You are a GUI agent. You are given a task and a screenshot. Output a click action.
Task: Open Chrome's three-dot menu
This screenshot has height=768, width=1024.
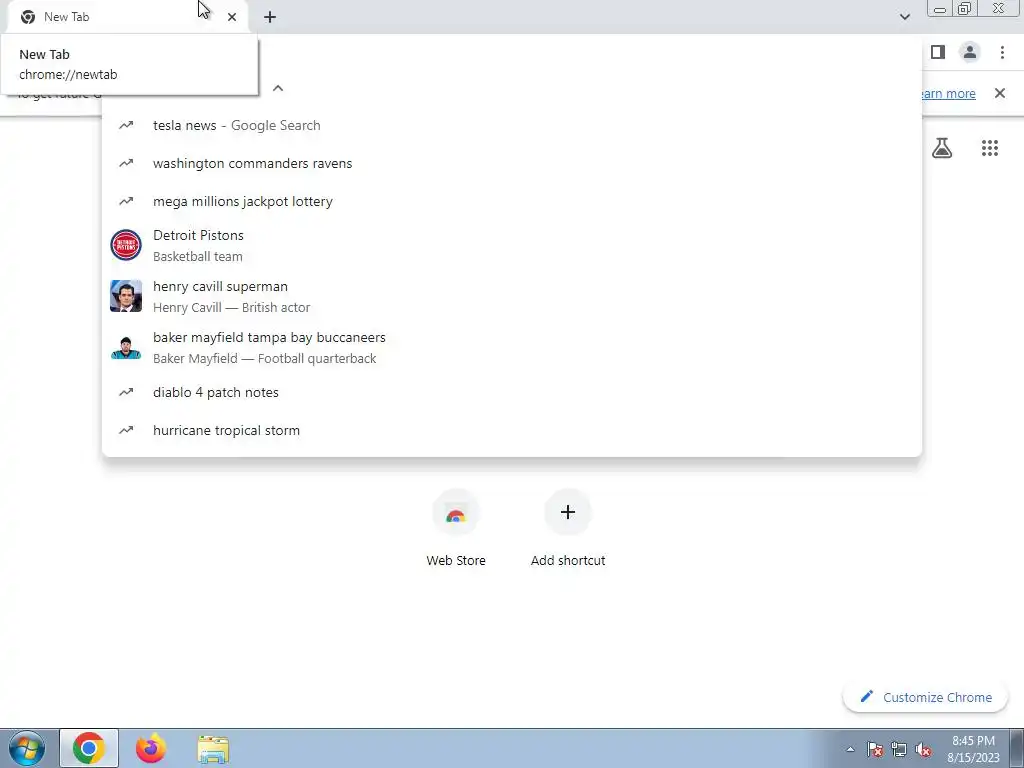[1002, 52]
